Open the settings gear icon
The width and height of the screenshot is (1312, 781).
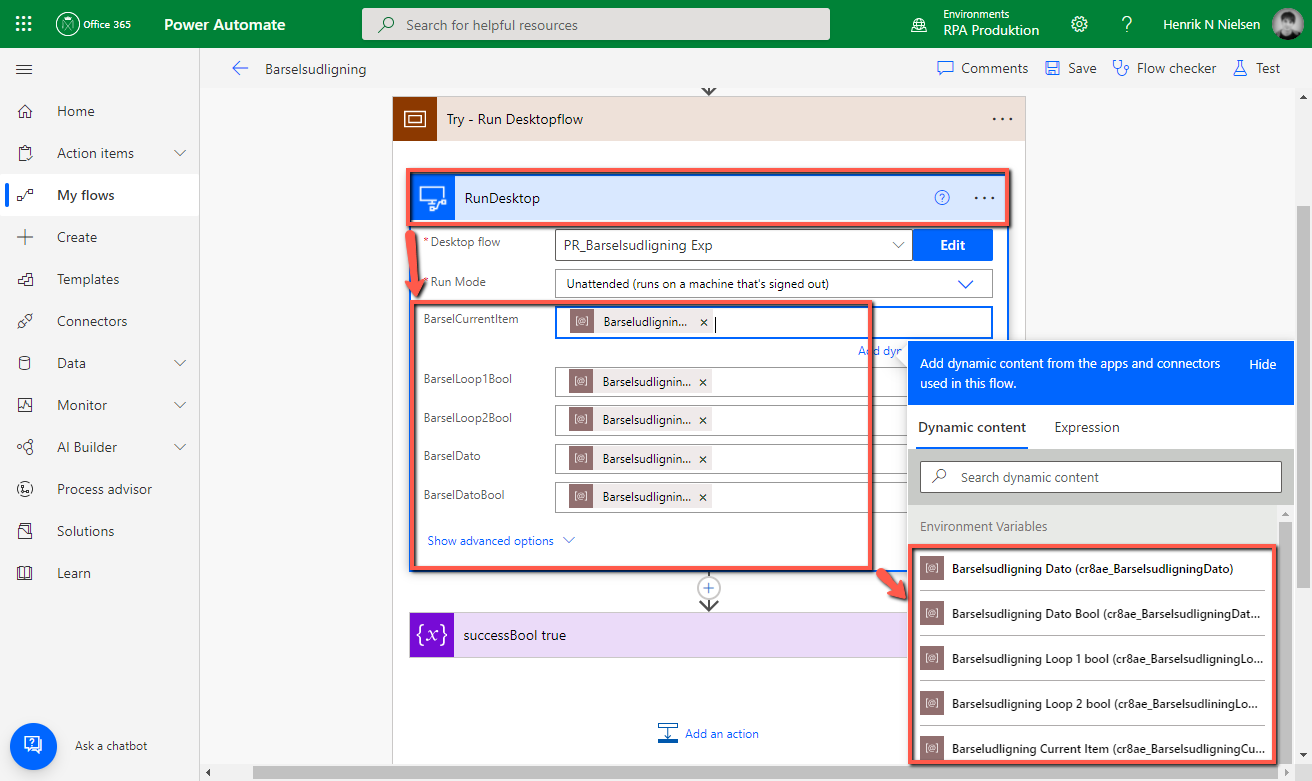click(1079, 24)
